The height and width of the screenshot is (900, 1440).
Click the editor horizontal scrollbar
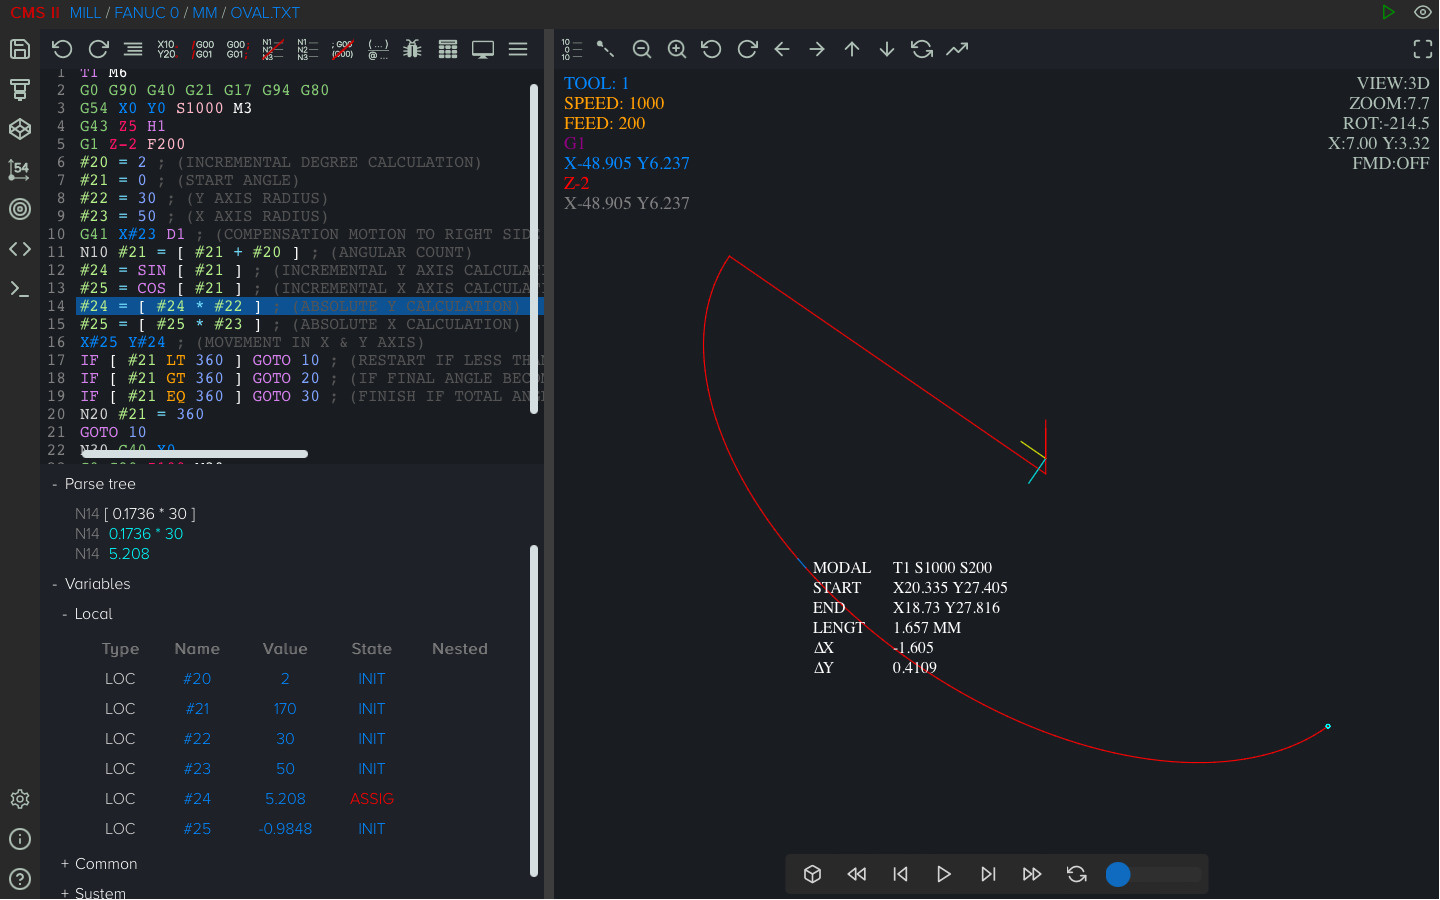click(x=195, y=454)
